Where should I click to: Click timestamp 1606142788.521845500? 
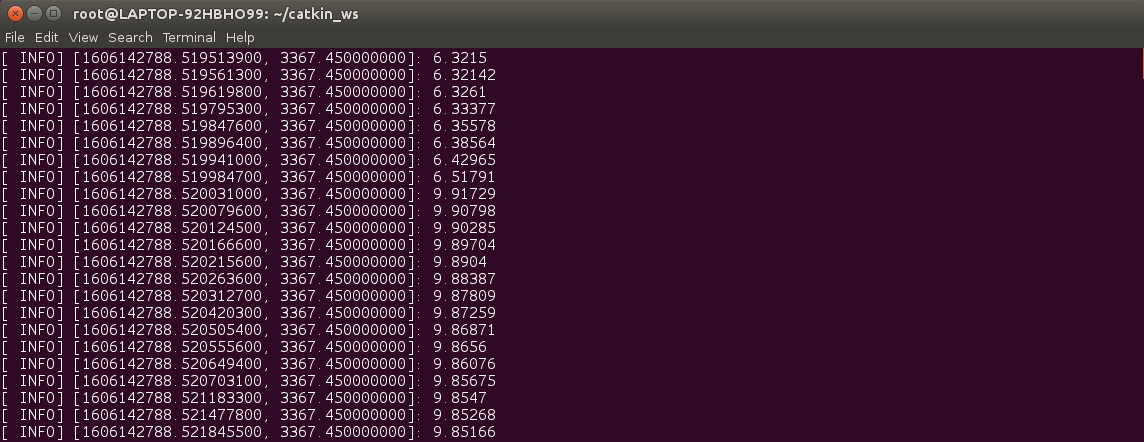tap(174, 432)
